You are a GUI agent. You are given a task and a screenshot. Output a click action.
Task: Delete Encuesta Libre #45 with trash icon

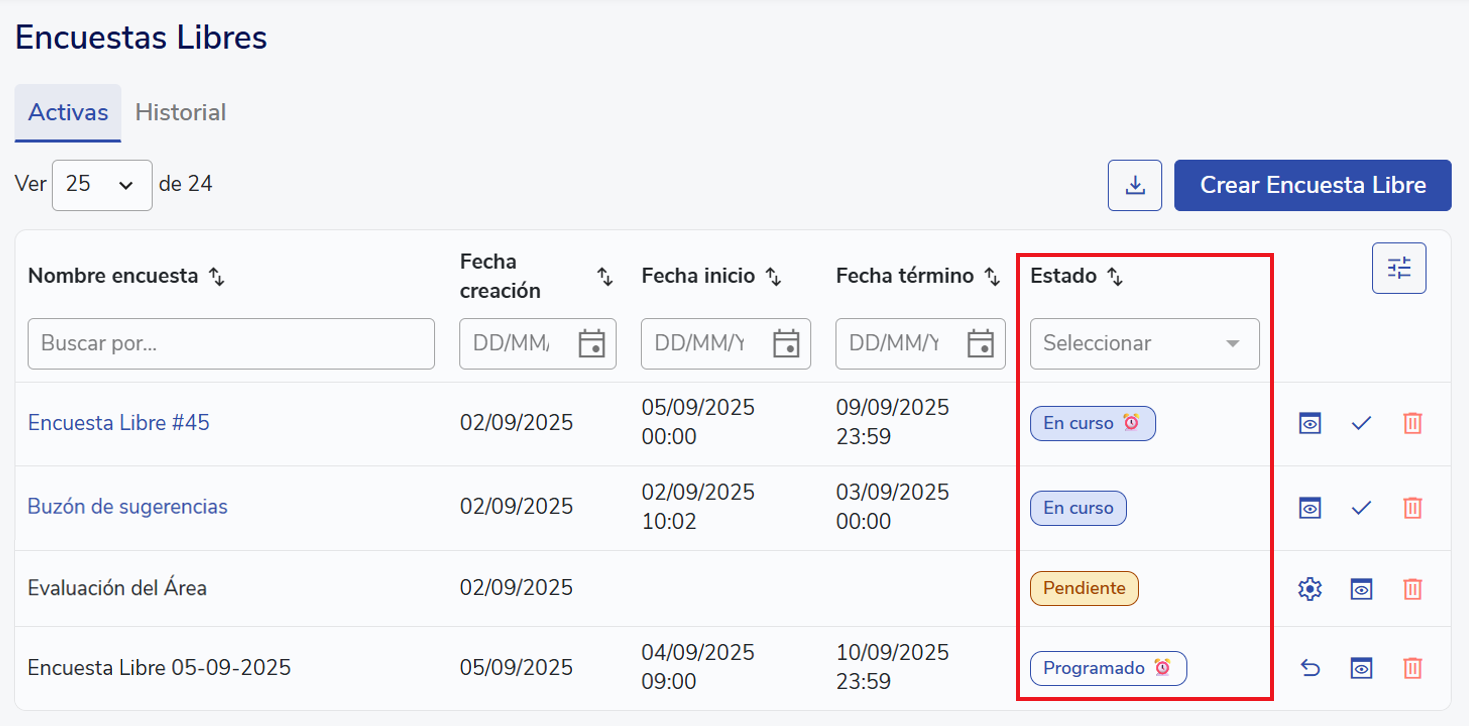(1411, 423)
